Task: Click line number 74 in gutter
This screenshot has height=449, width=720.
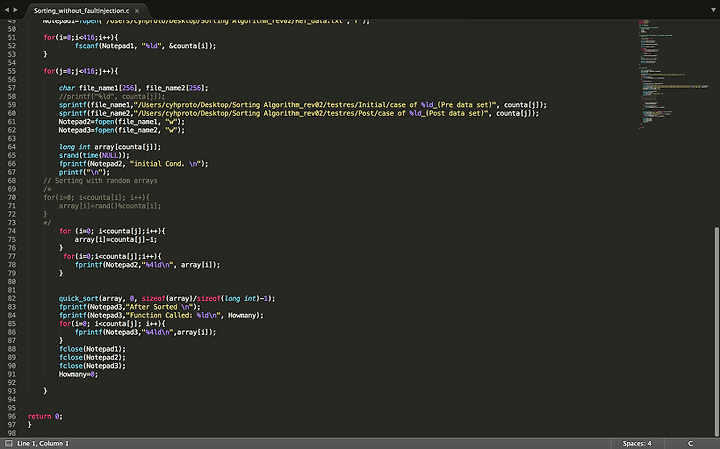Action: (x=11, y=231)
